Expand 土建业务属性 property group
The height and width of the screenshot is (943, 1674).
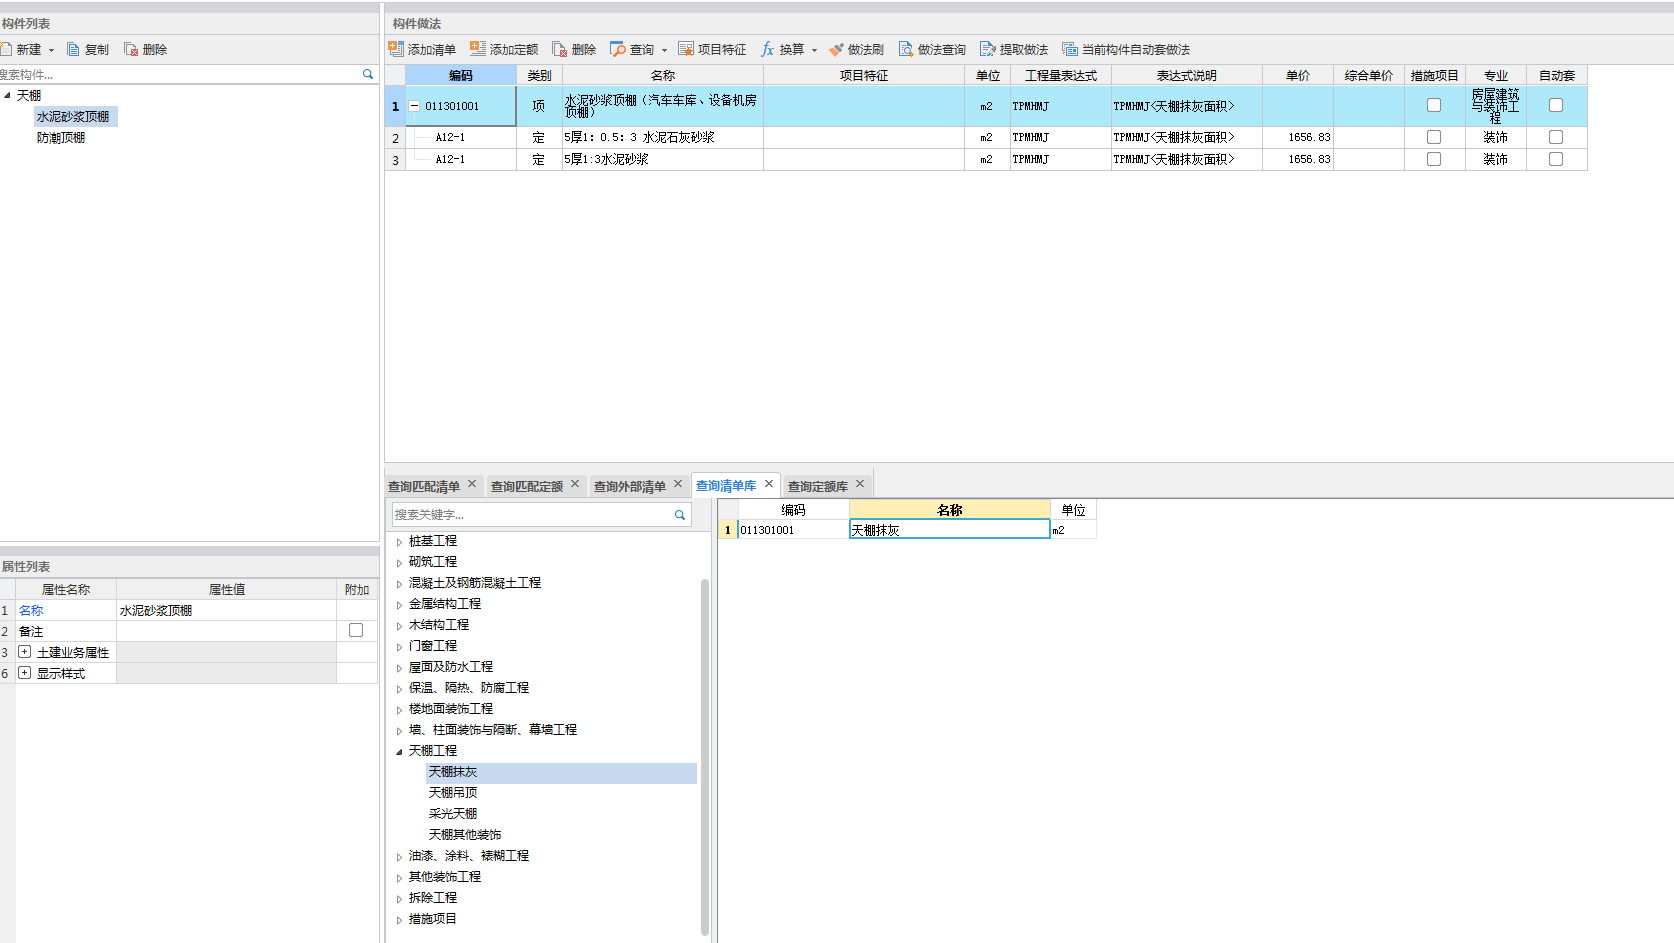(25, 652)
